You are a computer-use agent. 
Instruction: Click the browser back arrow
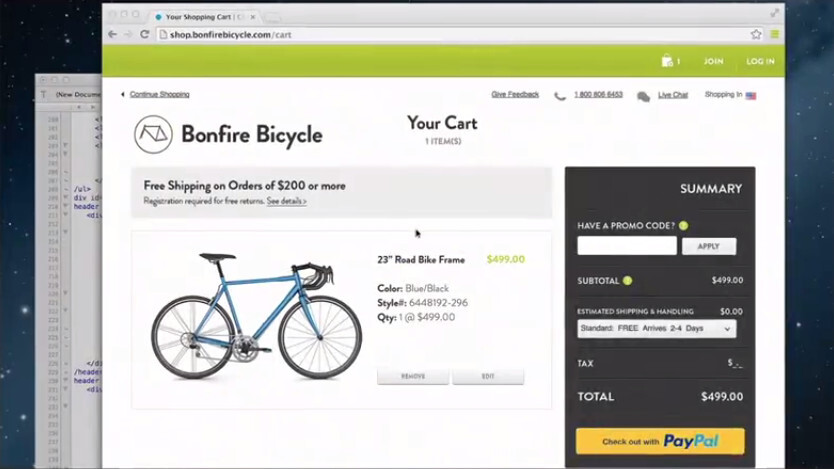(x=113, y=34)
